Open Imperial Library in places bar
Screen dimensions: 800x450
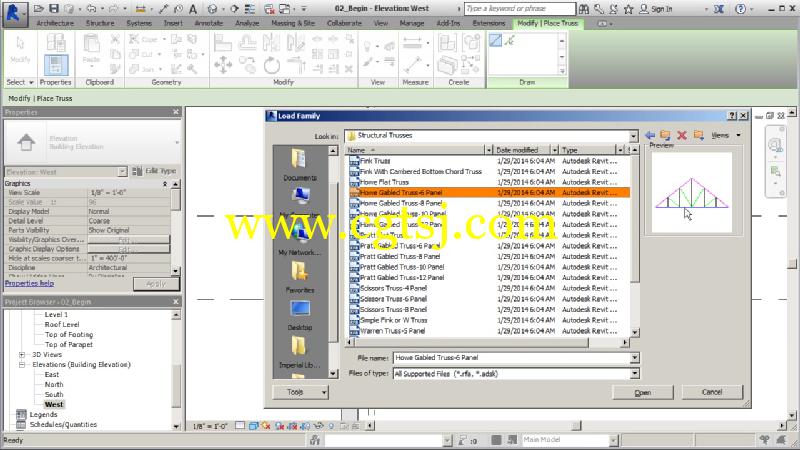point(299,353)
